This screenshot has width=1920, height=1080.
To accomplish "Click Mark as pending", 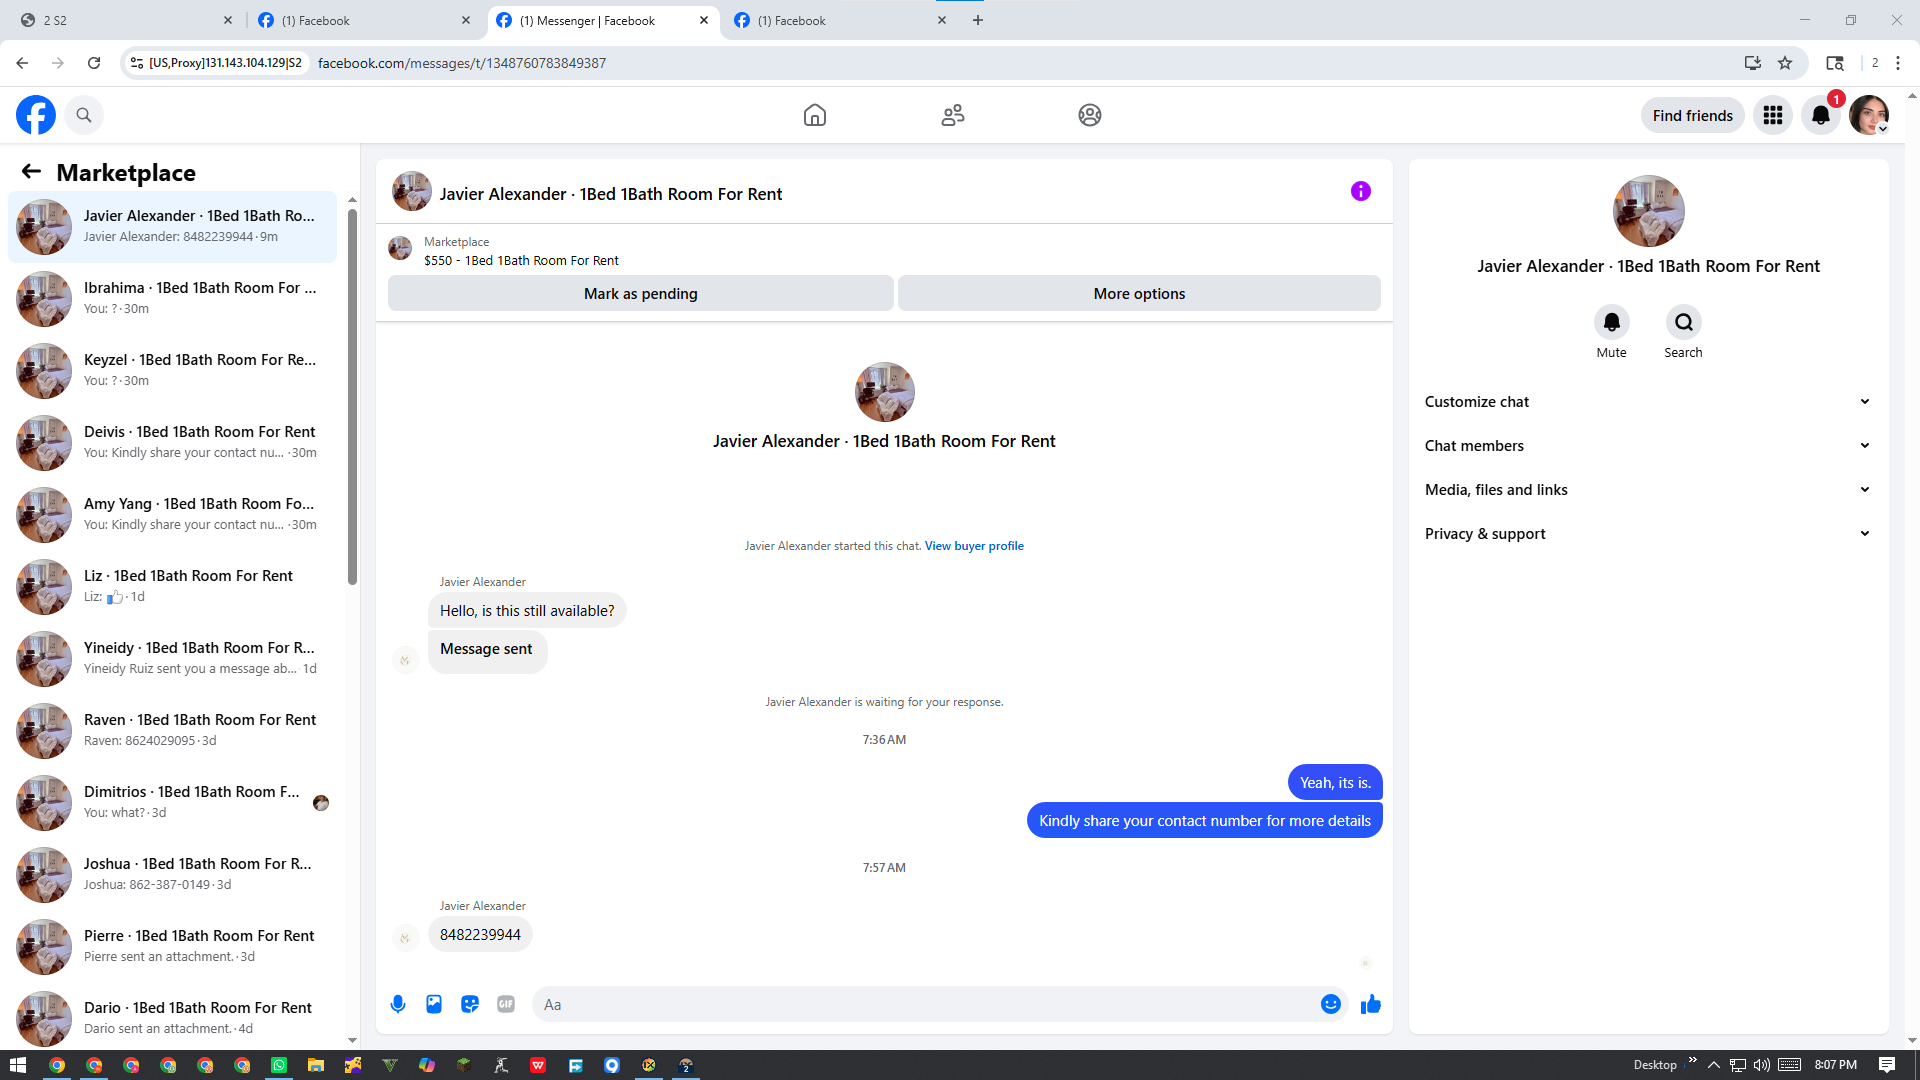I will pos(641,294).
